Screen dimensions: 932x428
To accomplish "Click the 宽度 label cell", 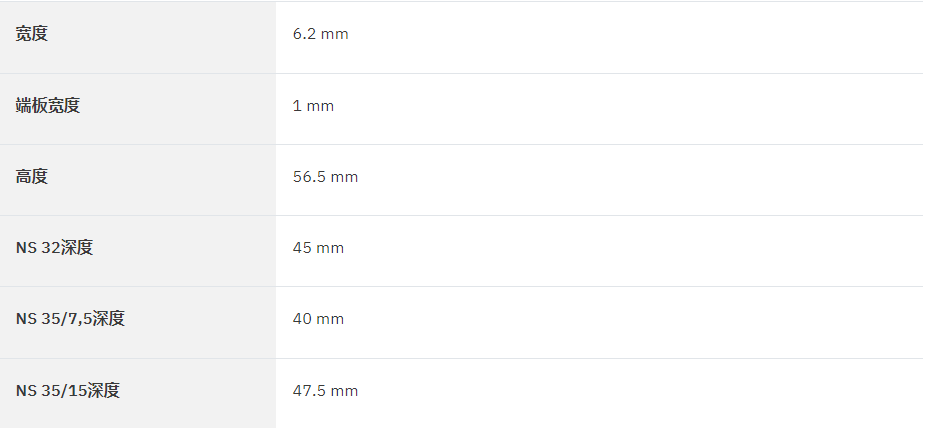I will tap(138, 37).
